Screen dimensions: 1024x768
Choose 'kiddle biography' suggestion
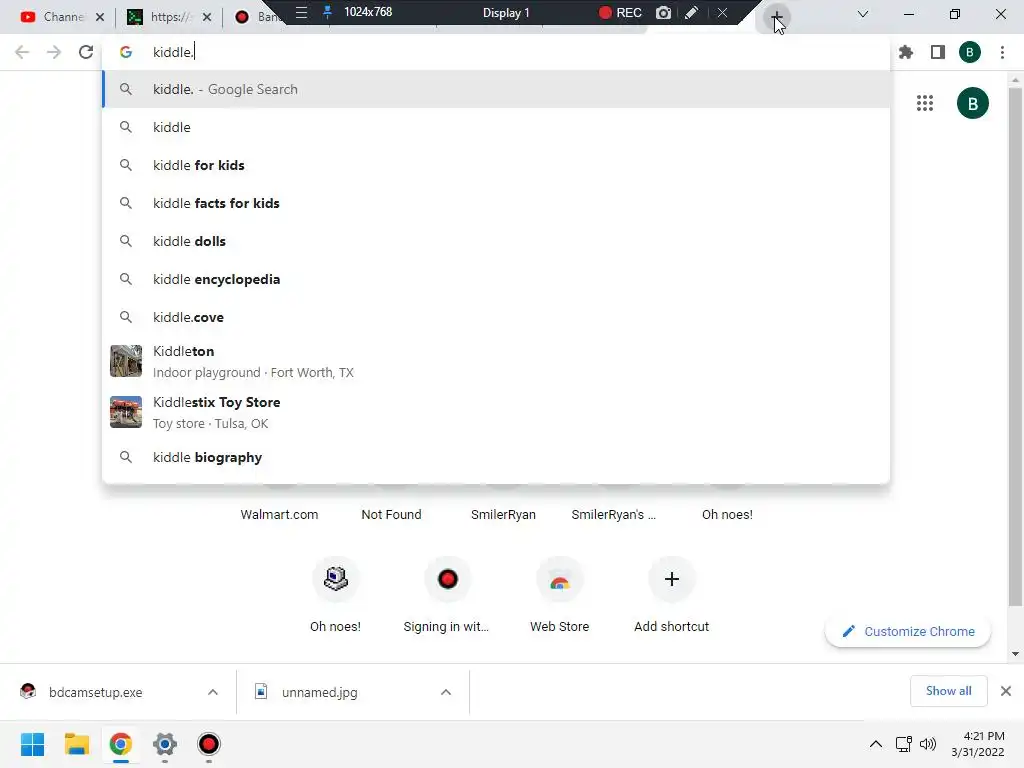(496, 457)
